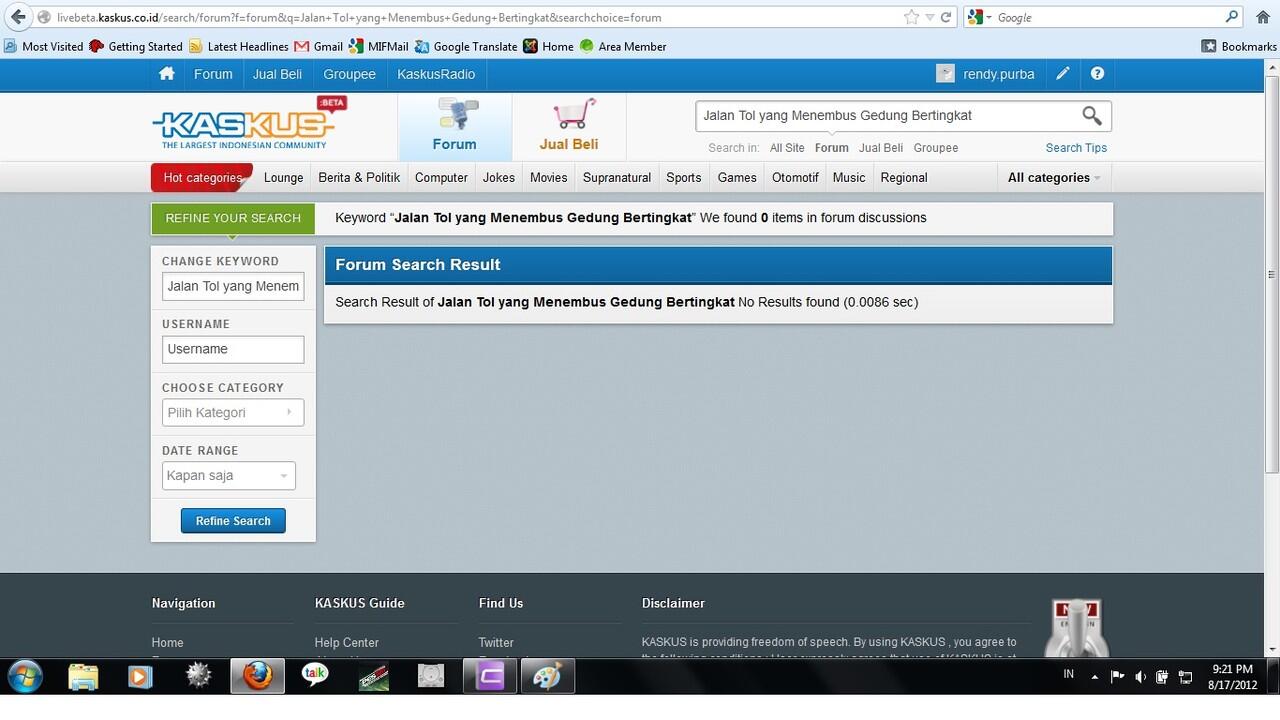This screenshot has width=1280, height=720.
Task: Open the Search Tips link
Action: pyautogui.click(x=1076, y=148)
